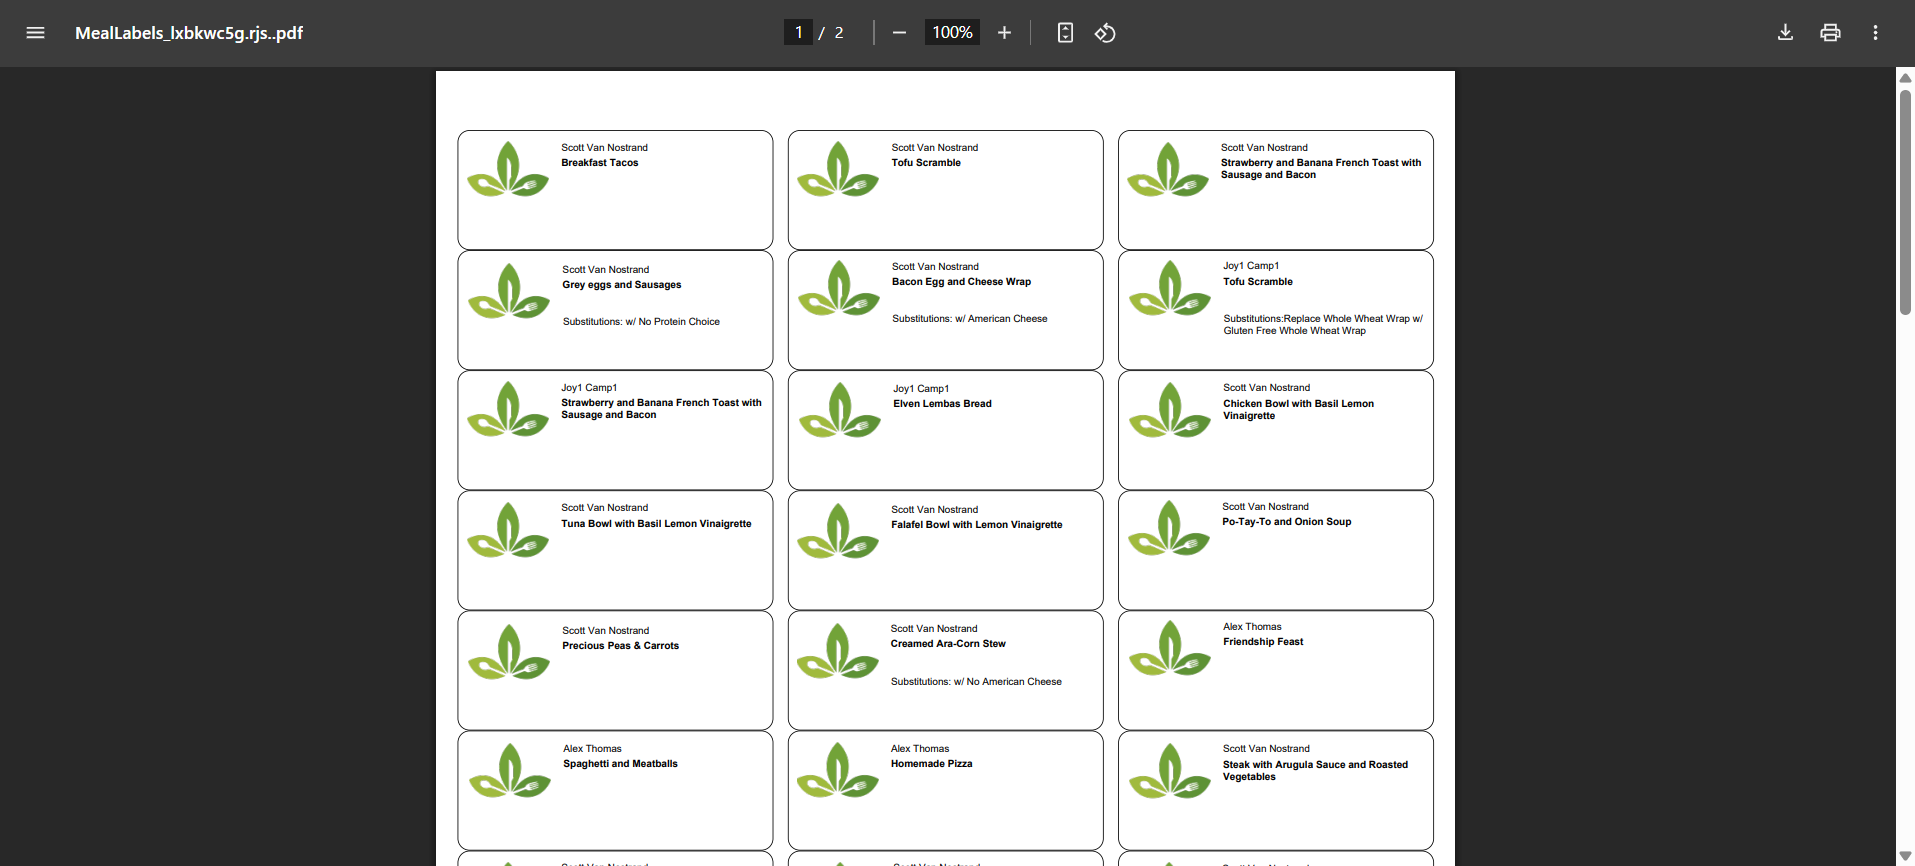
Task: Click 'Creamed Ara-Corn Stew' text
Action: pos(948,644)
